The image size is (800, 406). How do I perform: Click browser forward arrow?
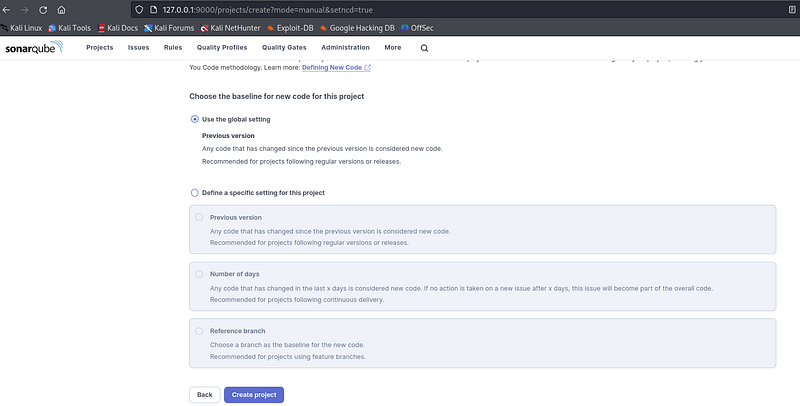coord(24,10)
